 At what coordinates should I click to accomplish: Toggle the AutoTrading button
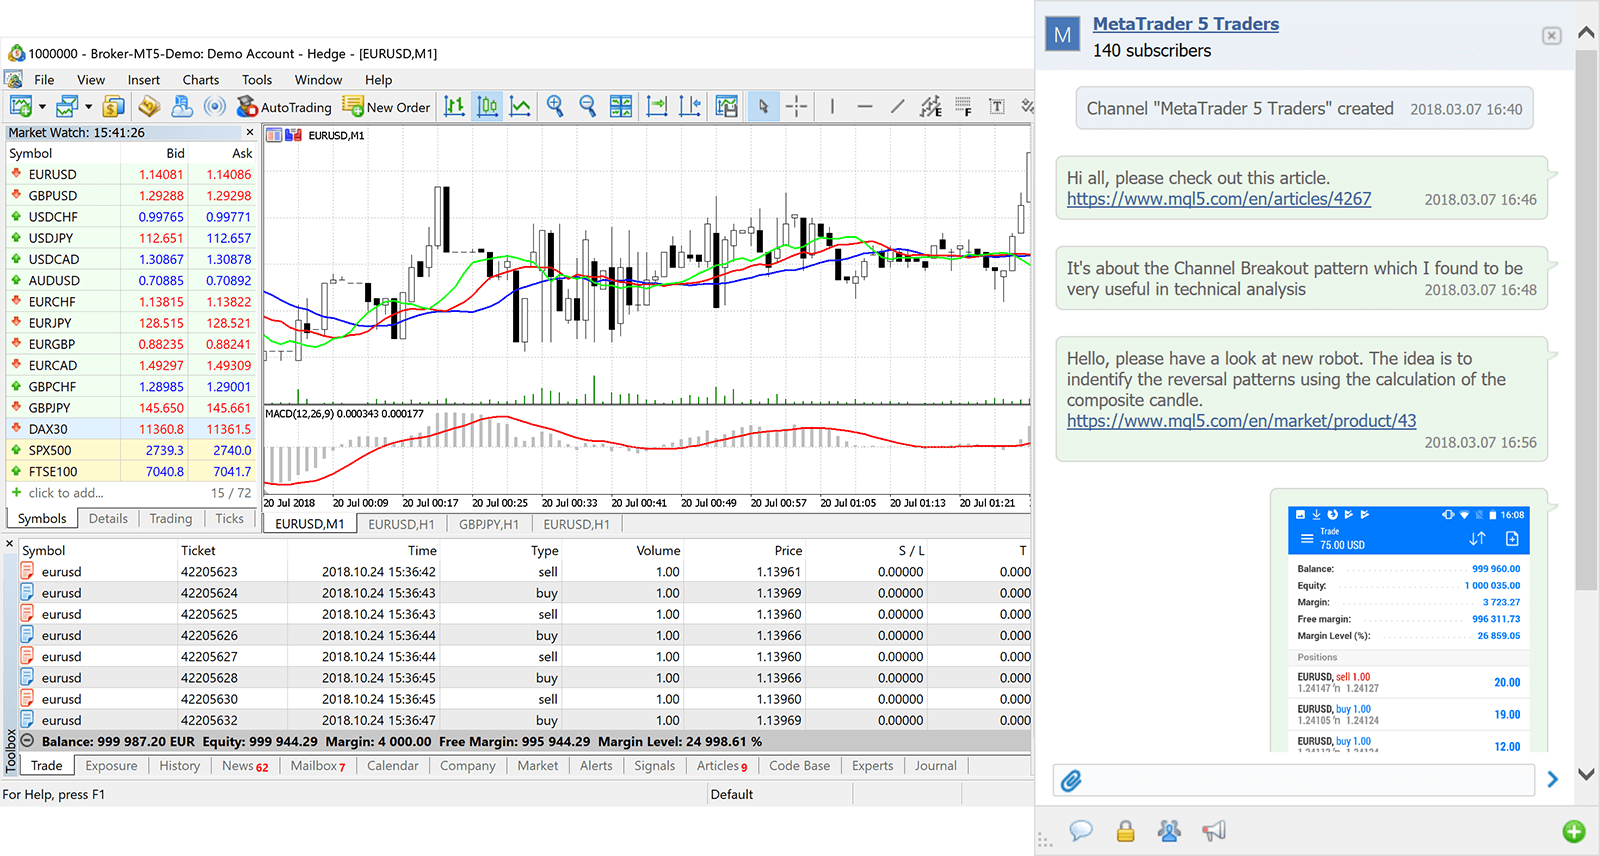pyautogui.click(x=284, y=107)
